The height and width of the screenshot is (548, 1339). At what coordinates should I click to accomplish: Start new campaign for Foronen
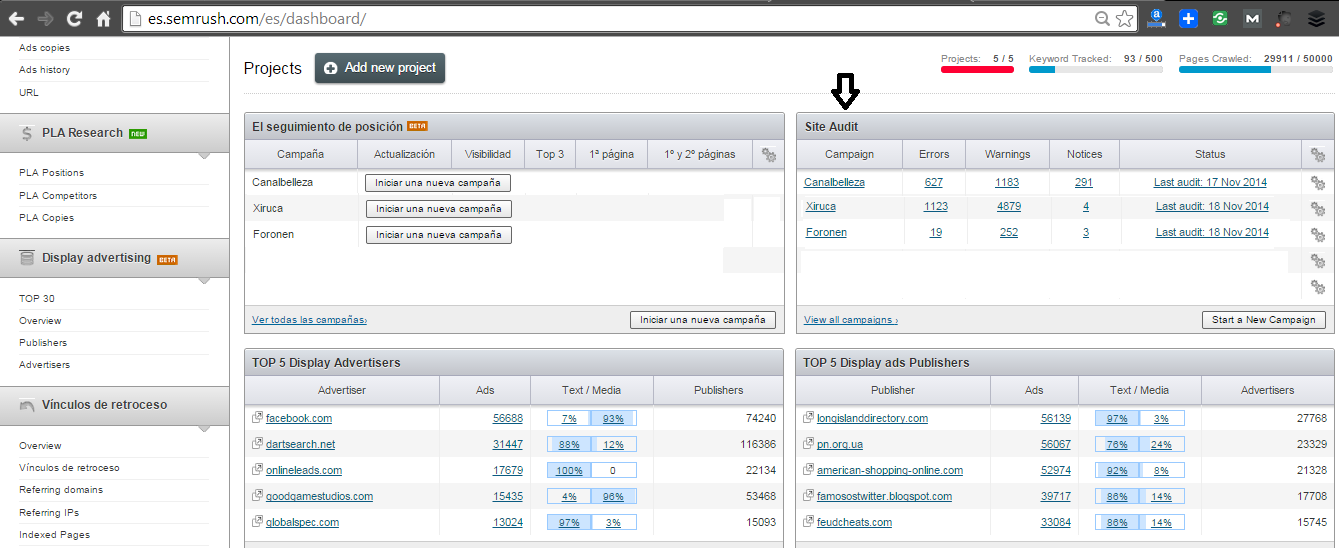439,235
